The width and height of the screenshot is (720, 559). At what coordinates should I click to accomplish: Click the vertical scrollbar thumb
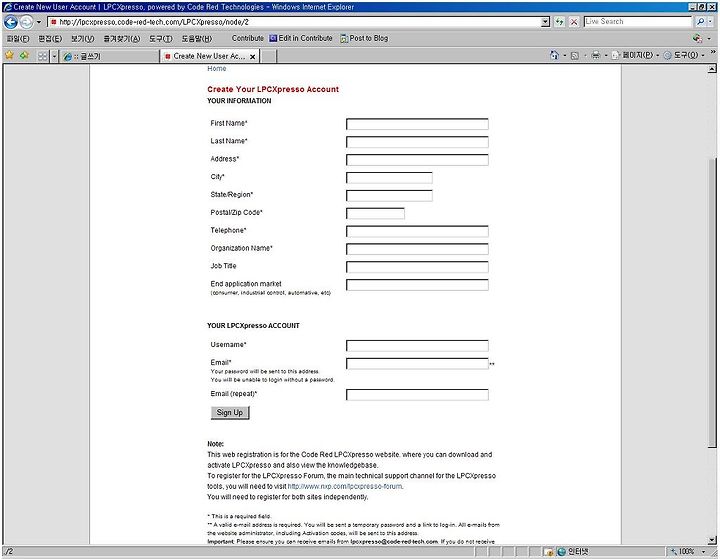[x=712, y=302]
